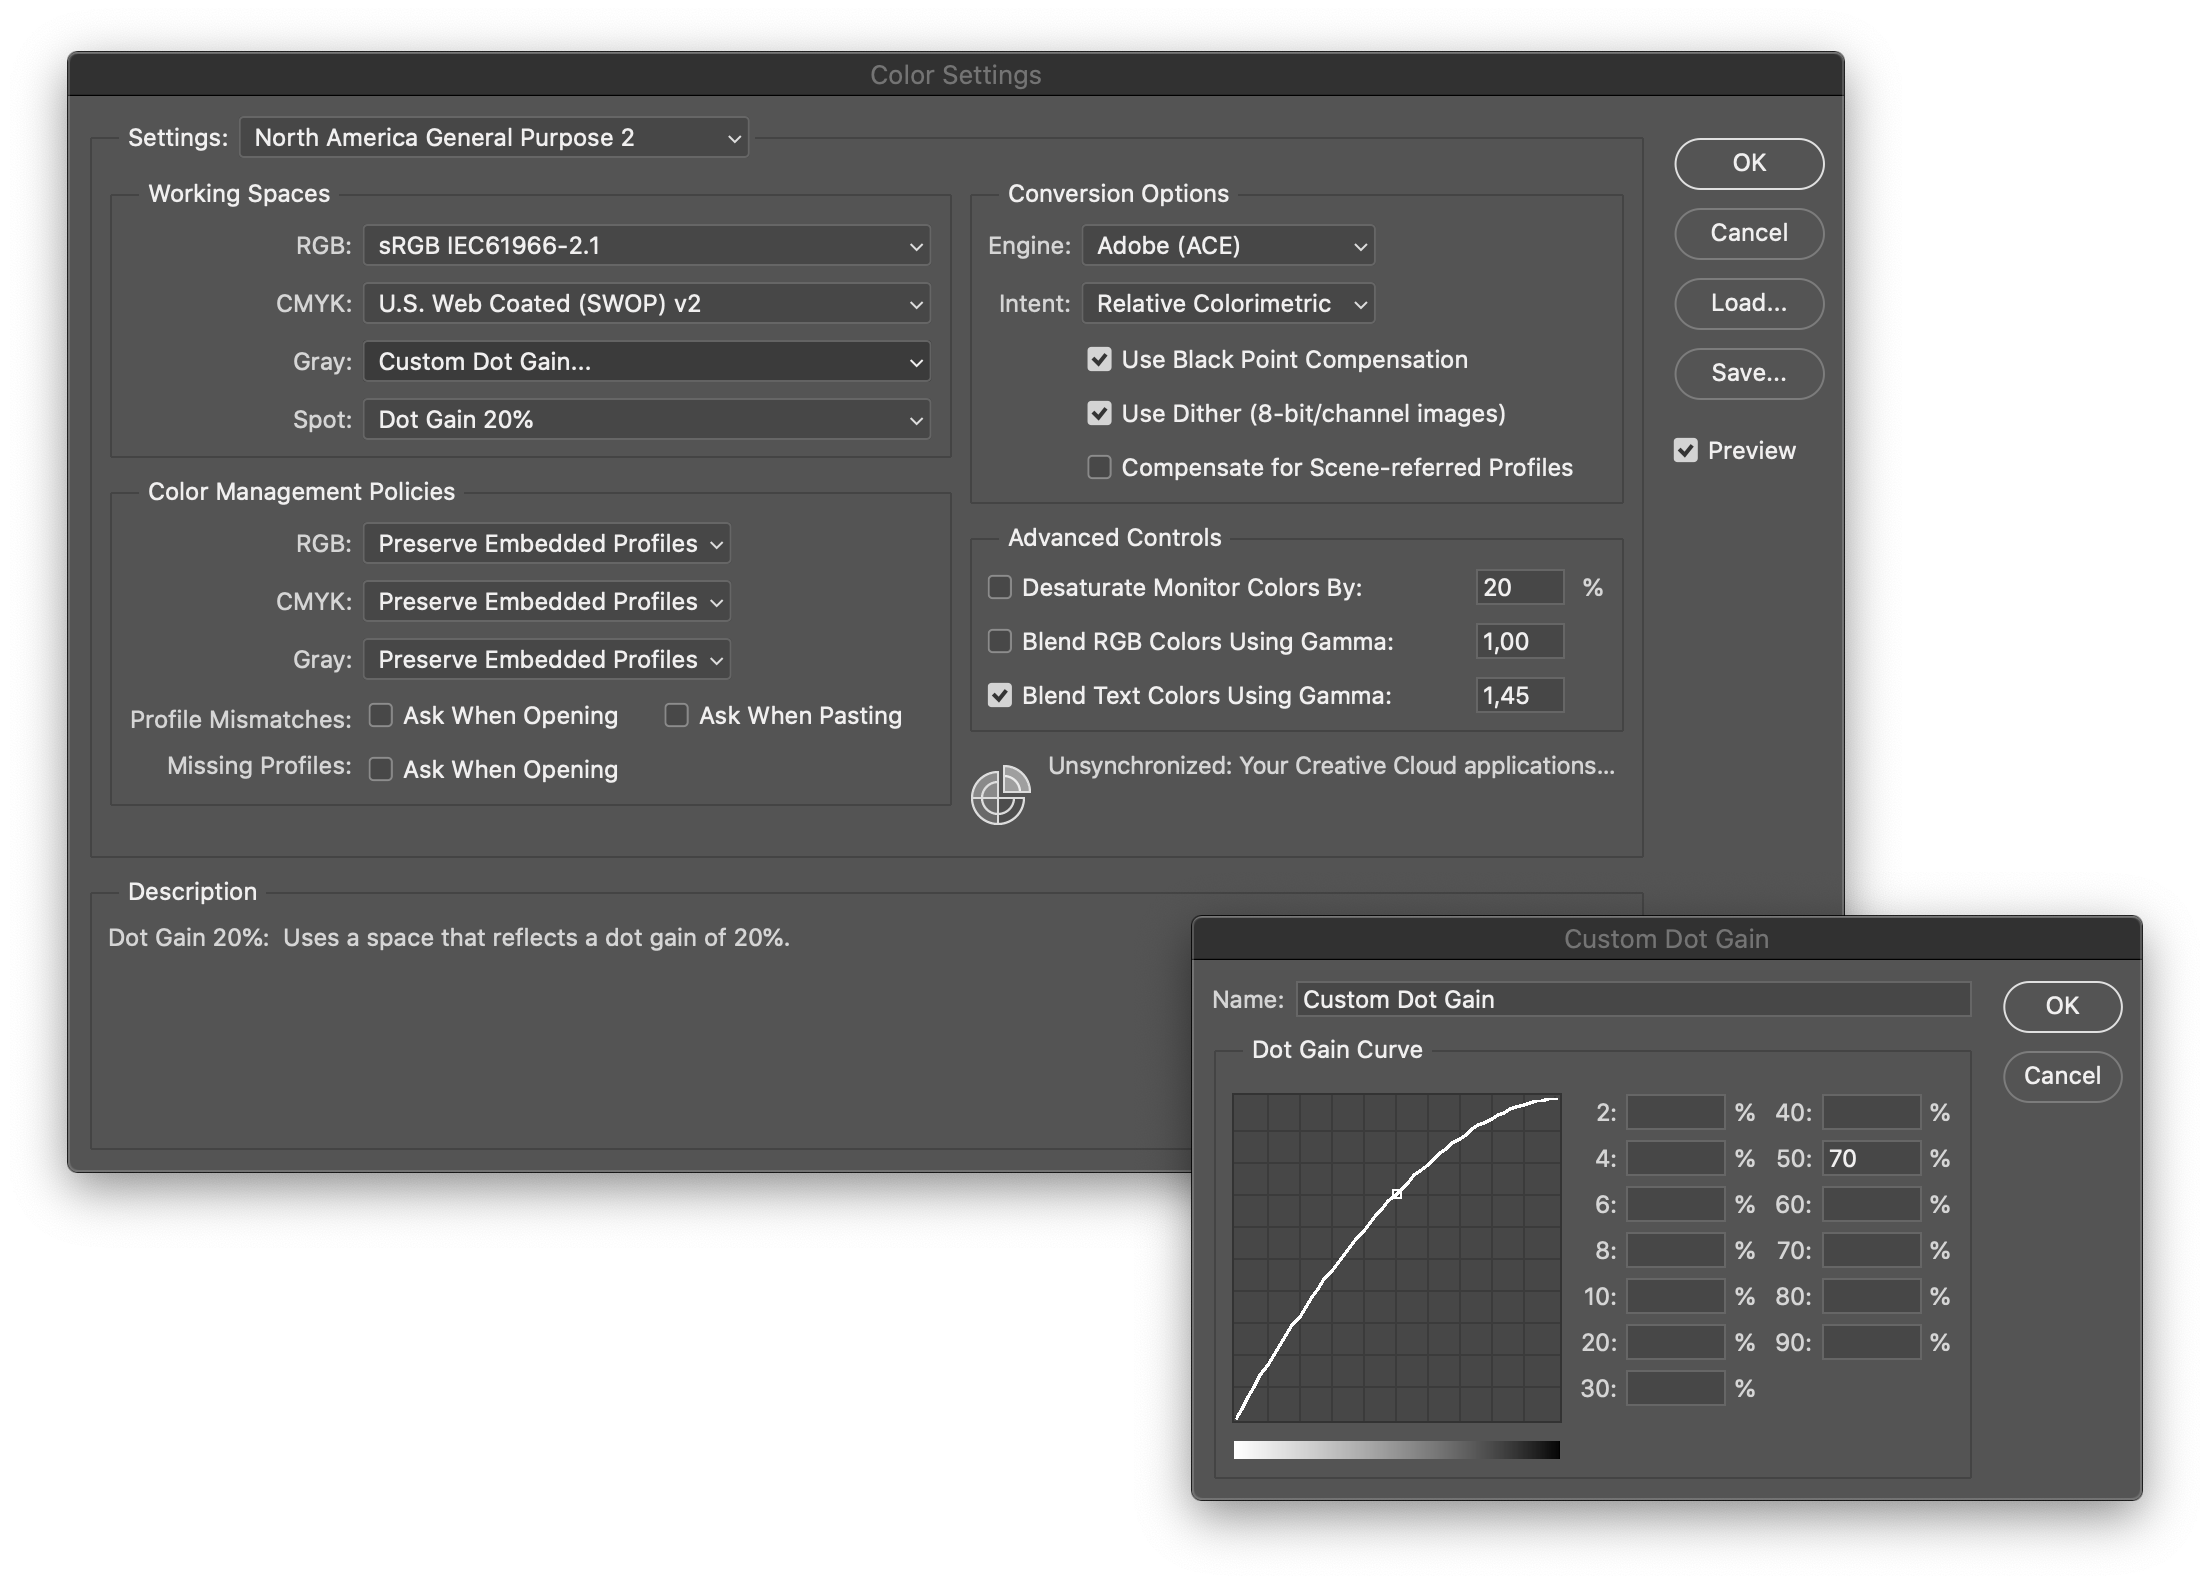Image resolution: width=2210 pixels, height=1584 pixels.
Task: Confirm the Custom Dot Gain with OK
Action: (x=2062, y=1007)
